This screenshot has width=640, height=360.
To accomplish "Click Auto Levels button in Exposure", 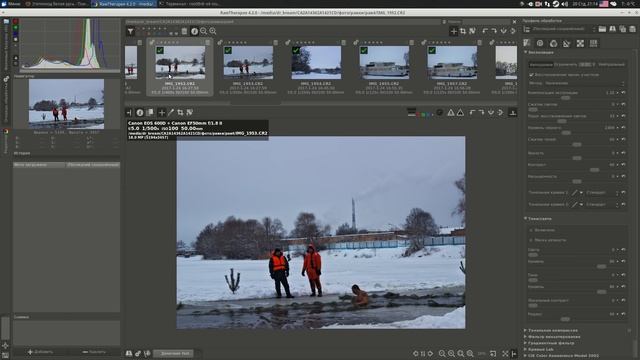I will click(540, 64).
